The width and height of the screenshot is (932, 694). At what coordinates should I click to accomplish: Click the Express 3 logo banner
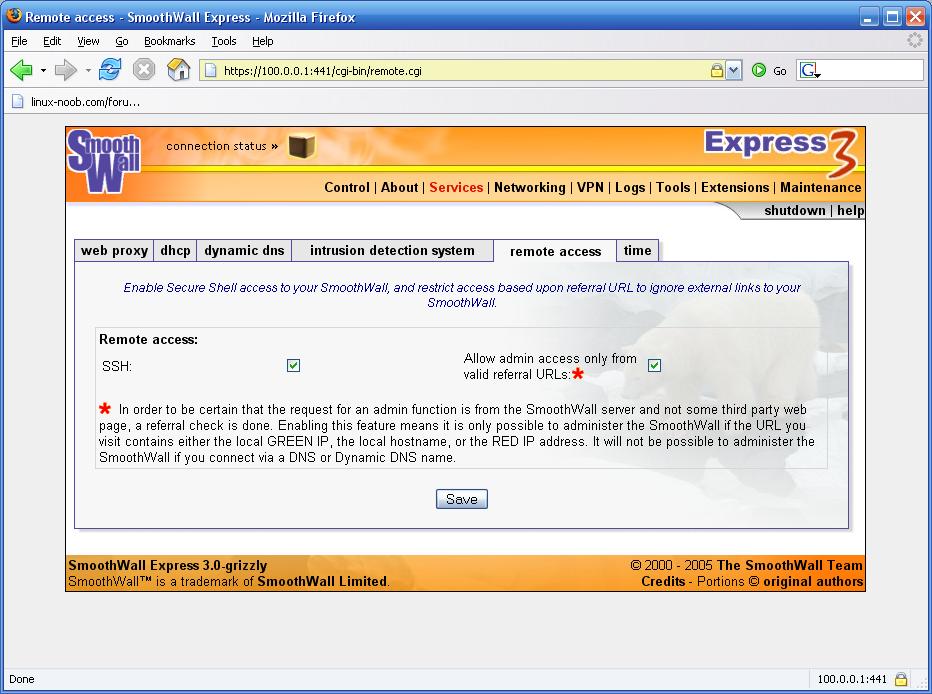782,152
